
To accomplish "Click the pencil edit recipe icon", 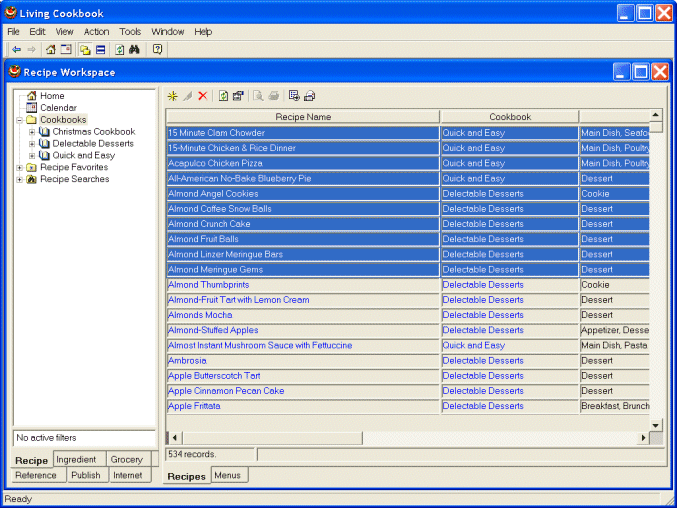I will coord(188,96).
